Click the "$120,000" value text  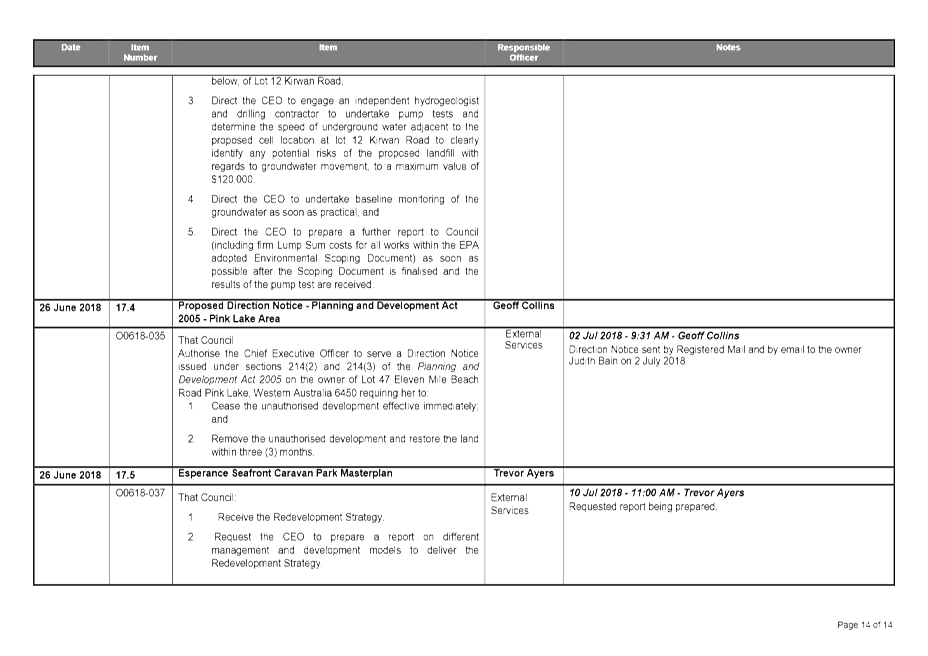(x=233, y=179)
